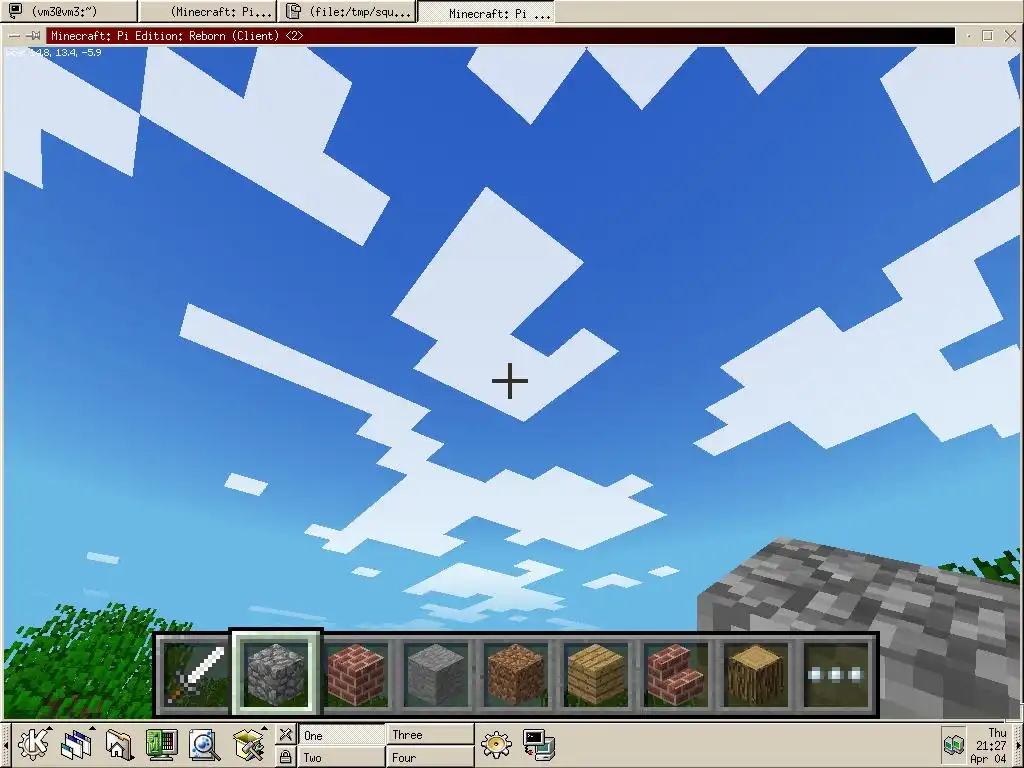The width and height of the screenshot is (1024, 768).
Task: Click the Minecraft Pi Edition Reborn title bar
Action: (x=500, y=36)
